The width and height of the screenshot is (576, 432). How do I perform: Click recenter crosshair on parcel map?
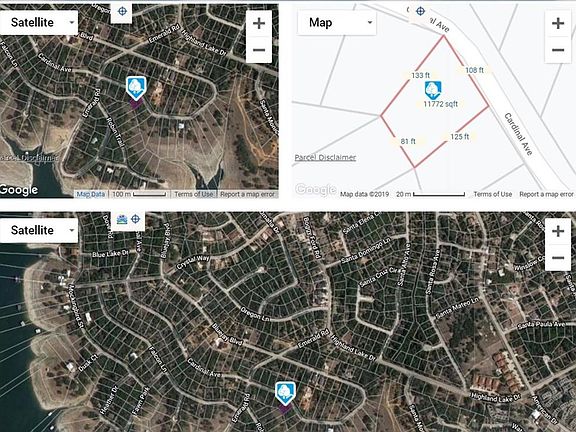tap(420, 11)
